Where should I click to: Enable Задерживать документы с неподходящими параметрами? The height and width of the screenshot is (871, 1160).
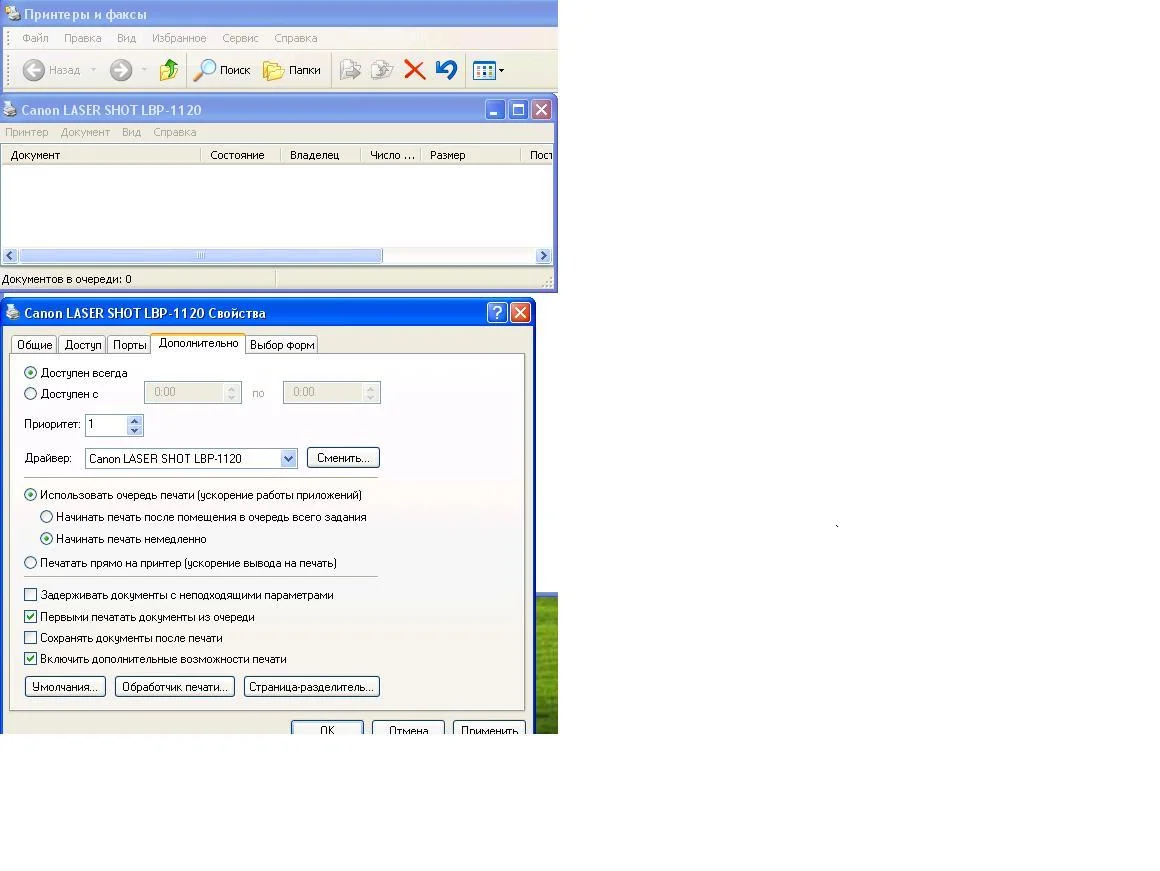tap(30, 594)
